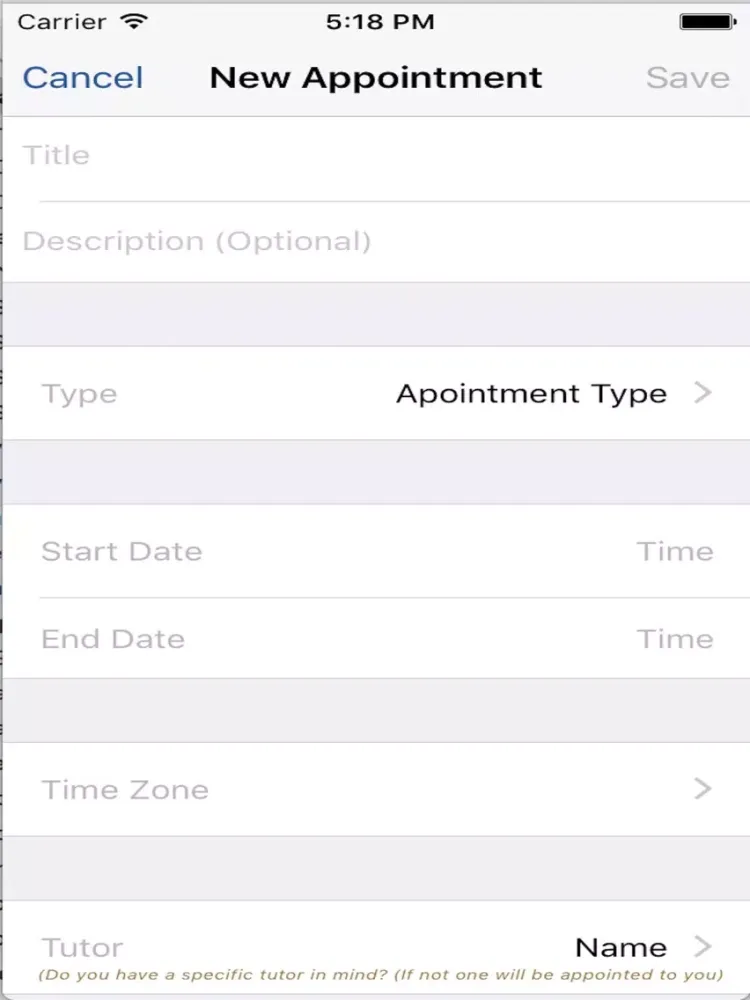Viewport: 750px width, 1000px height.
Task: Expand the Tutor chevron arrow
Action: pyautogui.click(x=703, y=946)
